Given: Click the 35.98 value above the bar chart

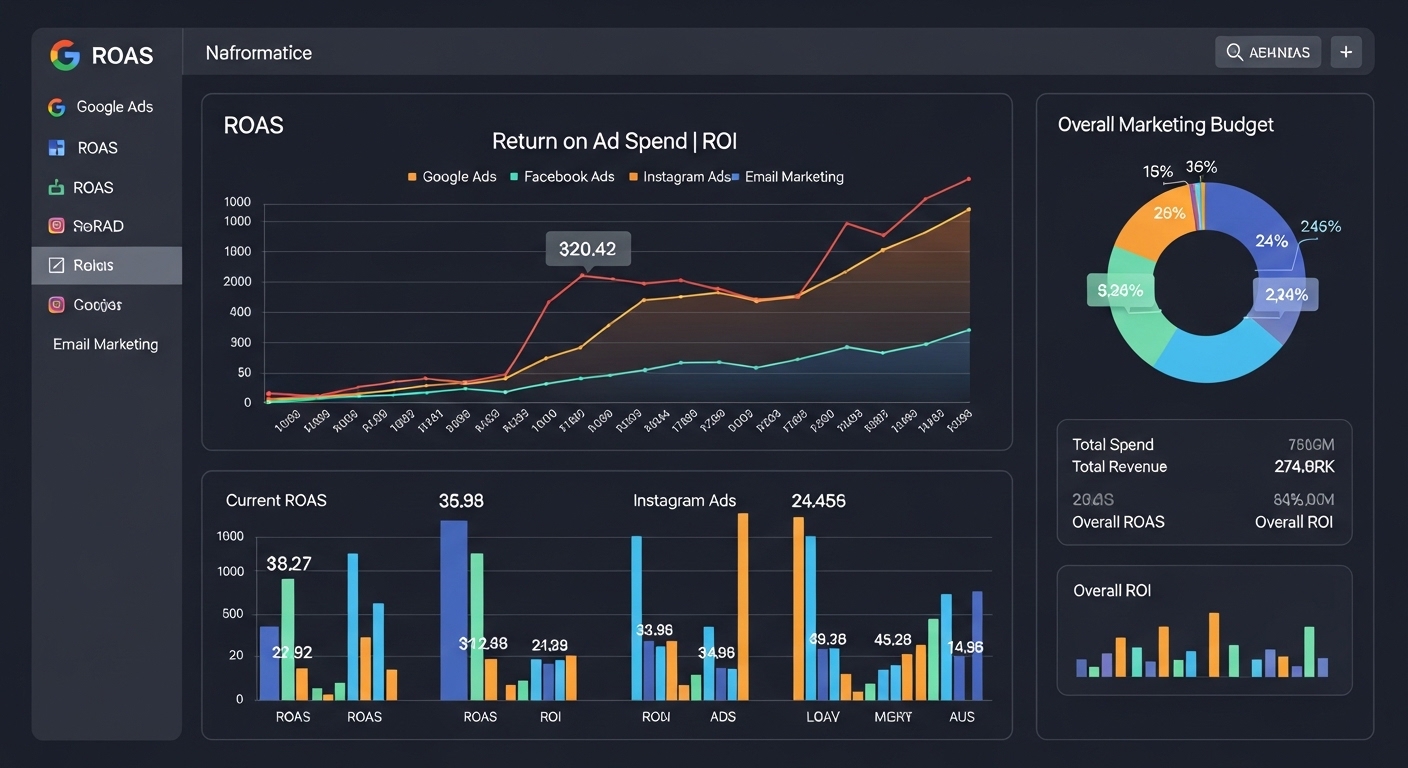Looking at the screenshot, I should (461, 501).
